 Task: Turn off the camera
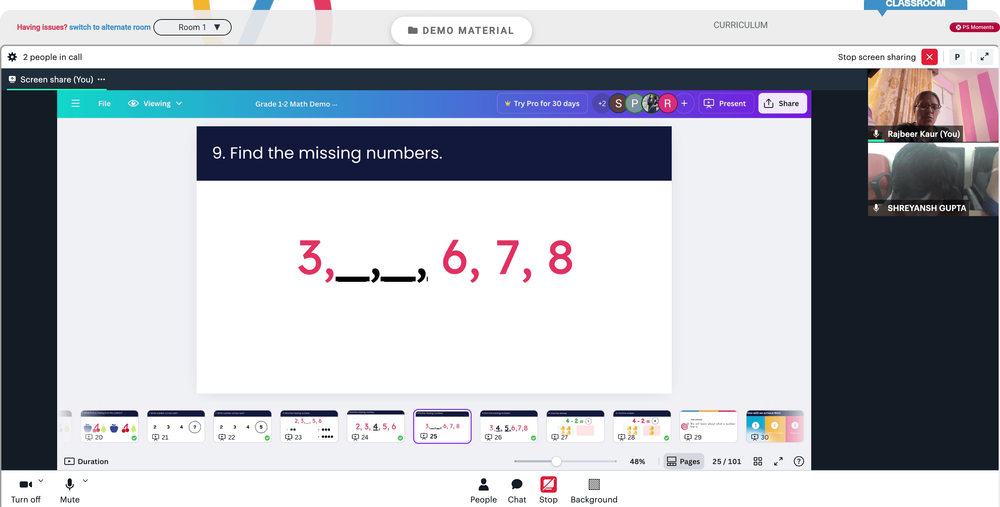coord(26,490)
